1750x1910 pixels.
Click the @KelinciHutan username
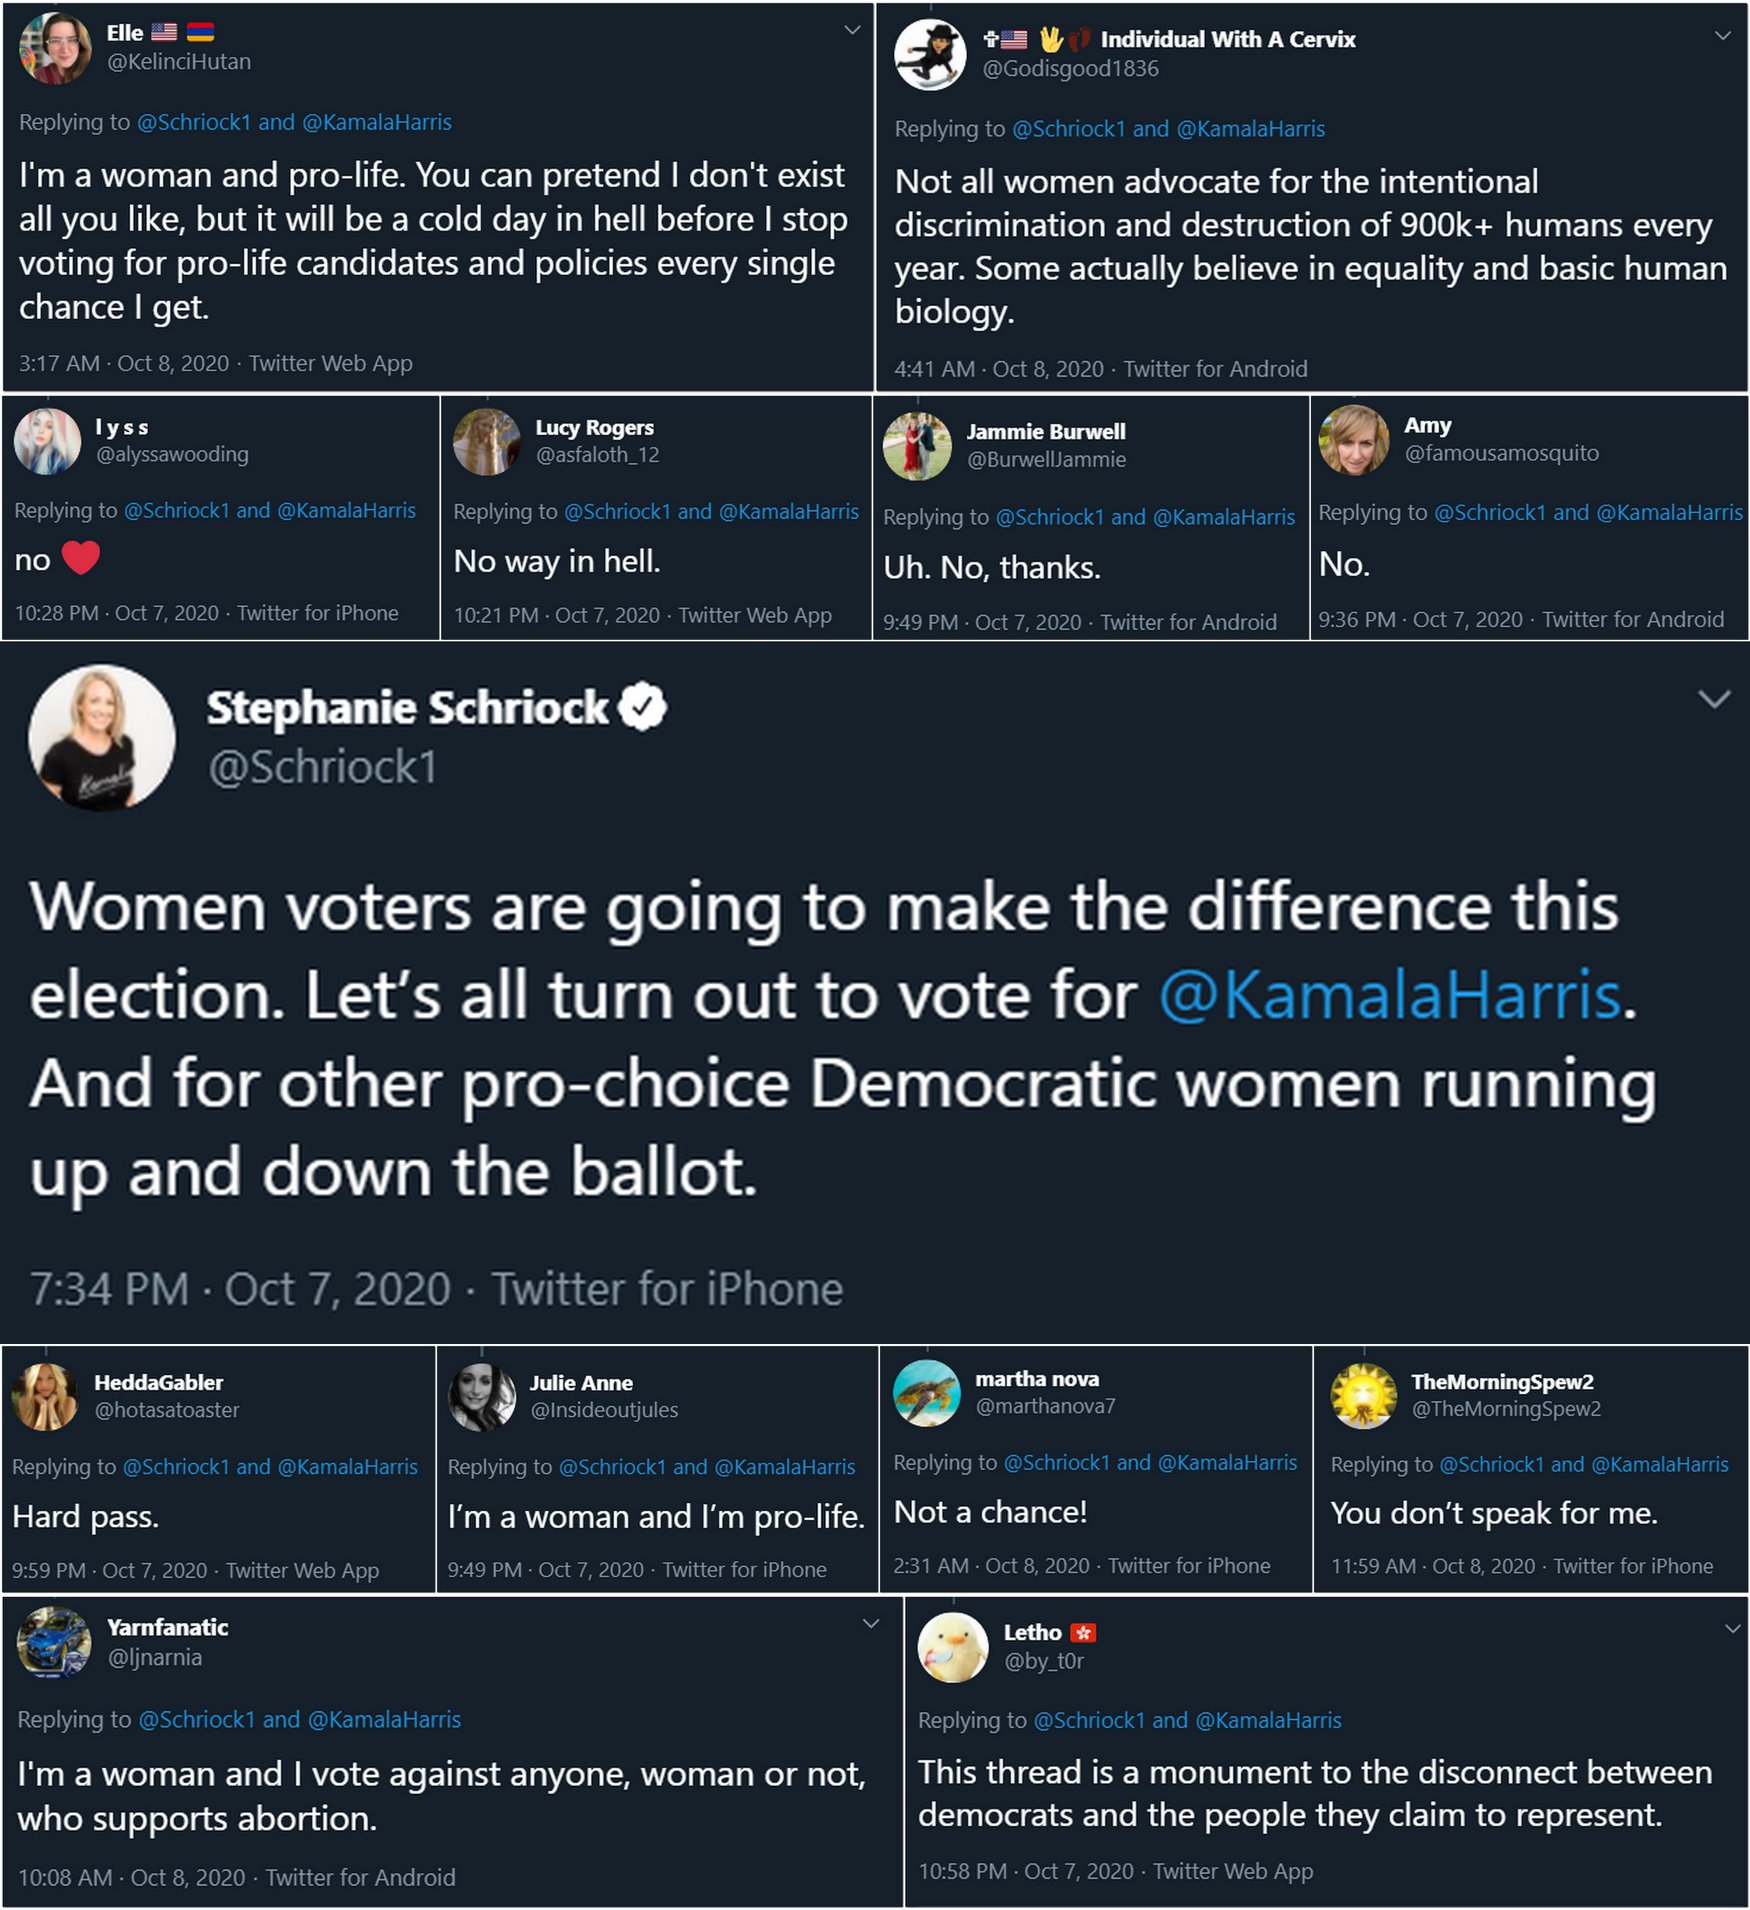point(179,62)
